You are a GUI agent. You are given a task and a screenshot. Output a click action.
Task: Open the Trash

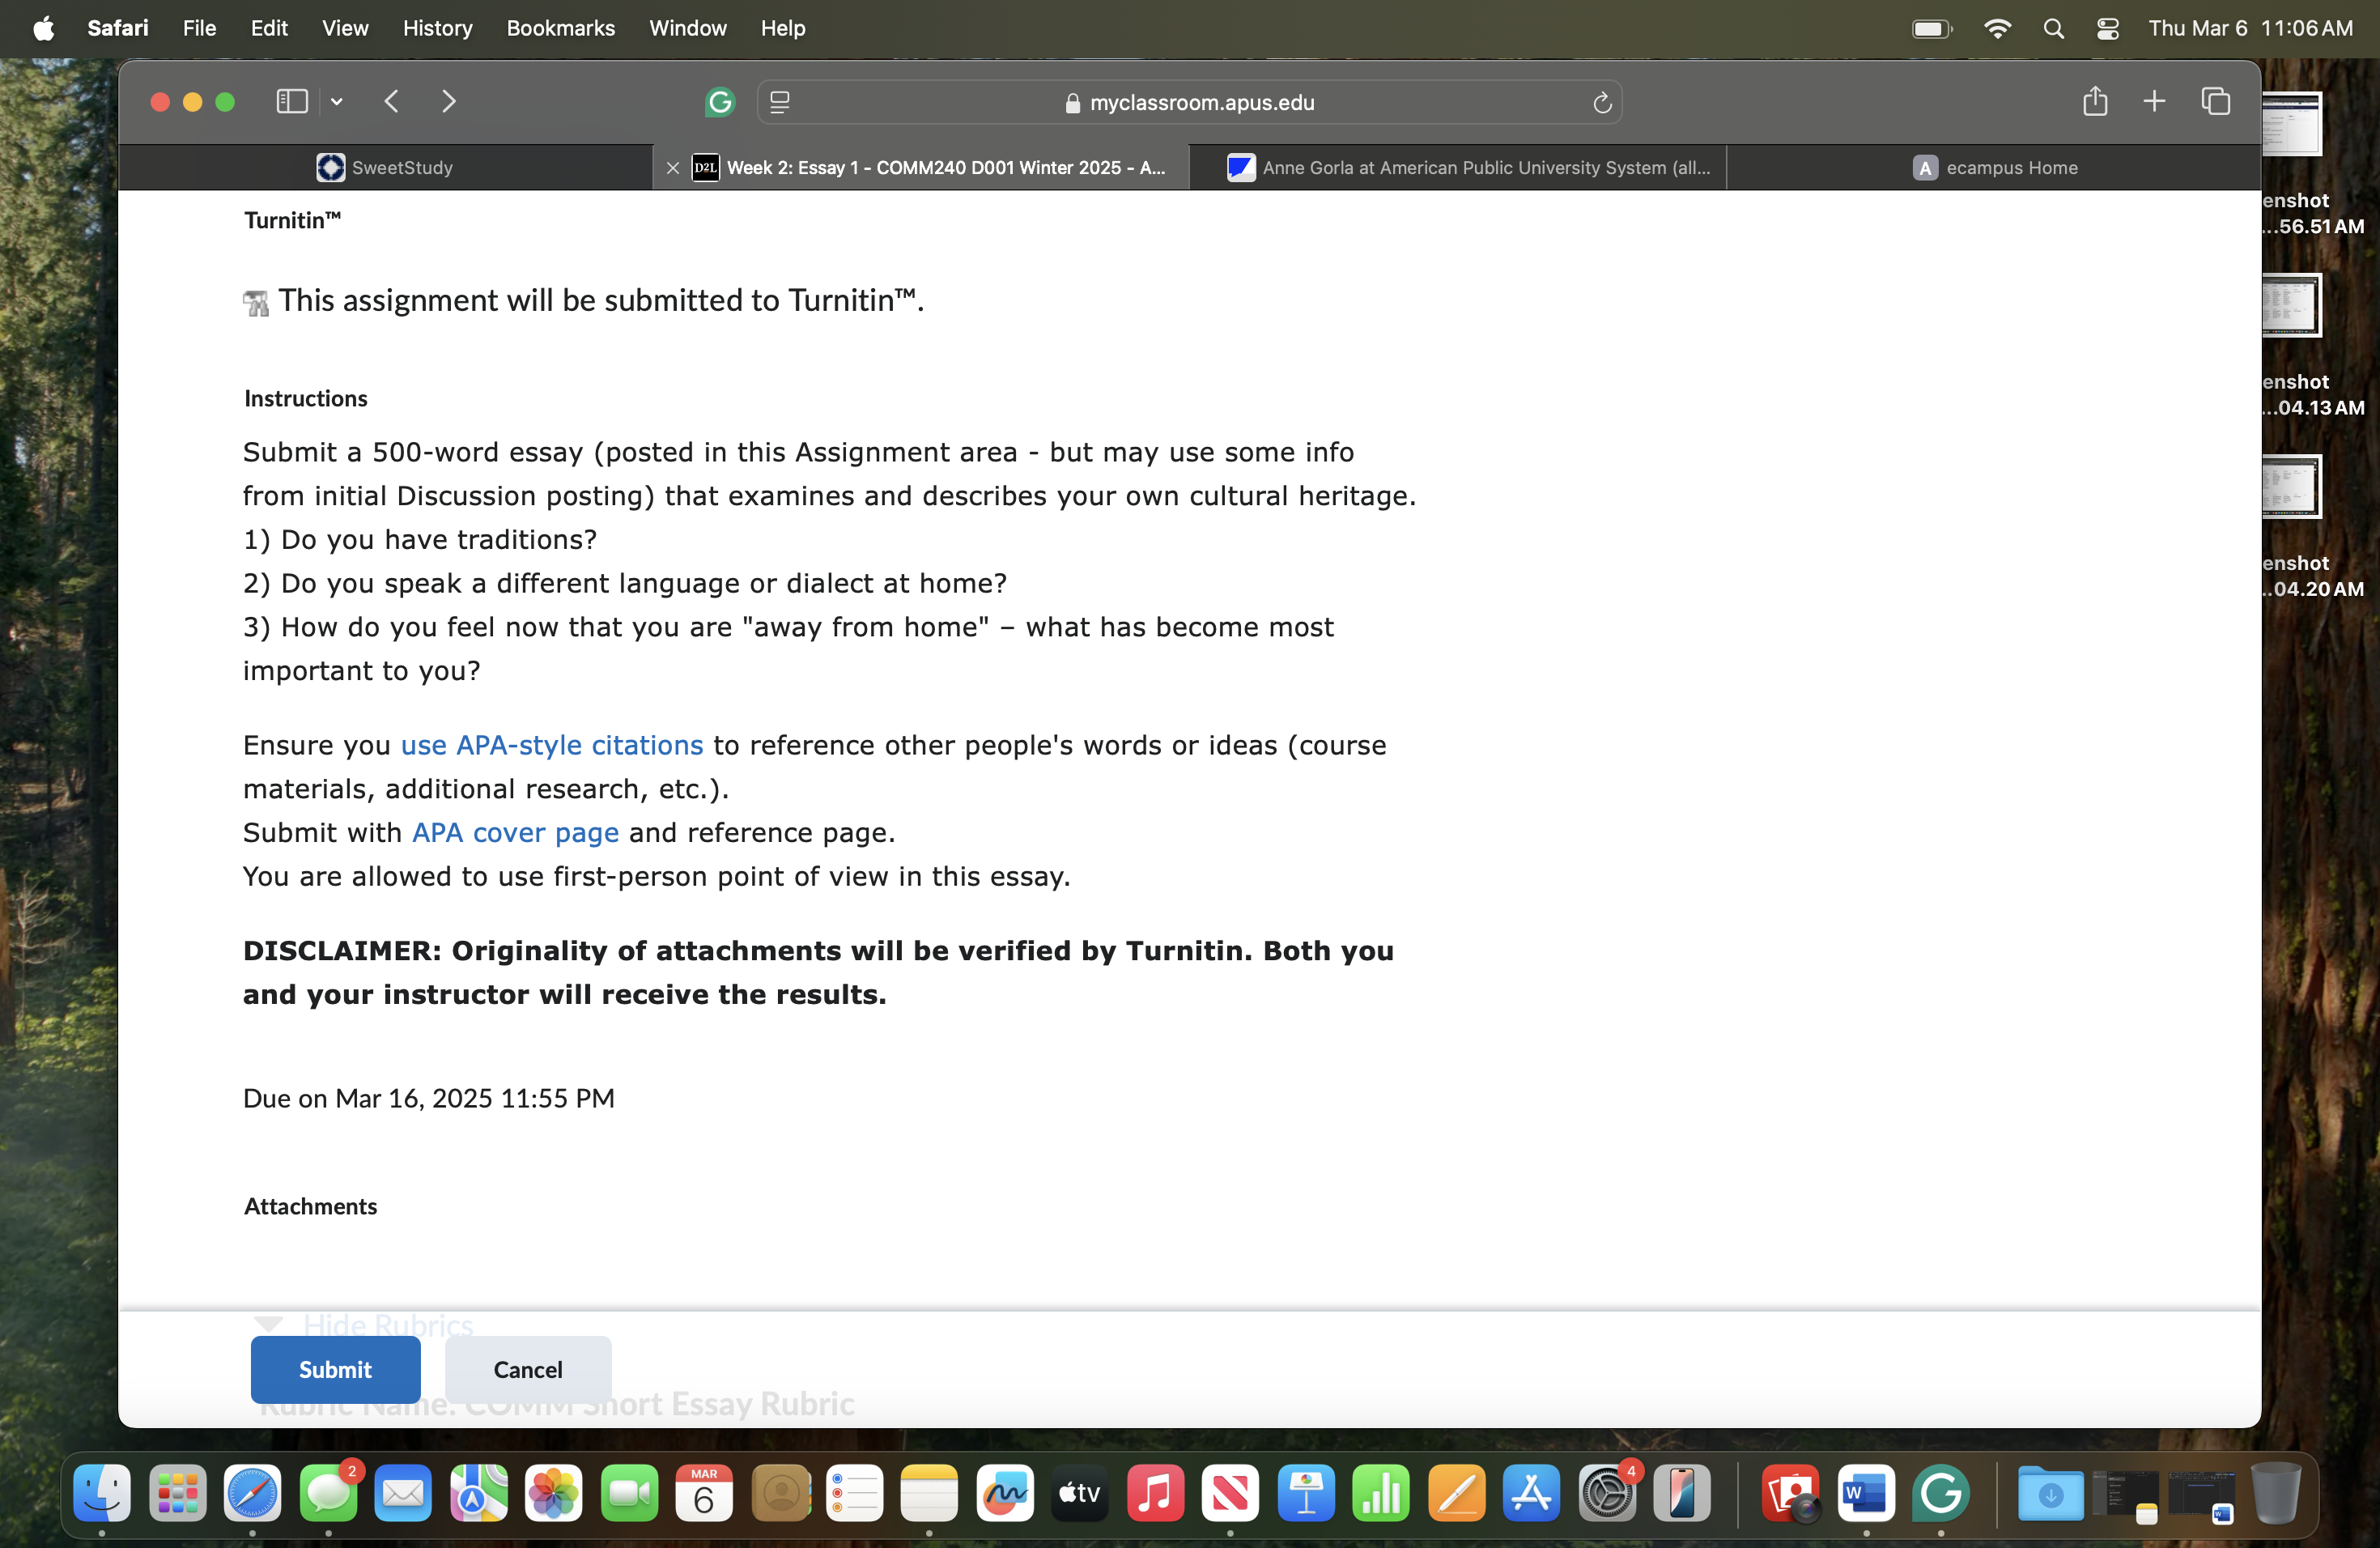(2276, 1494)
